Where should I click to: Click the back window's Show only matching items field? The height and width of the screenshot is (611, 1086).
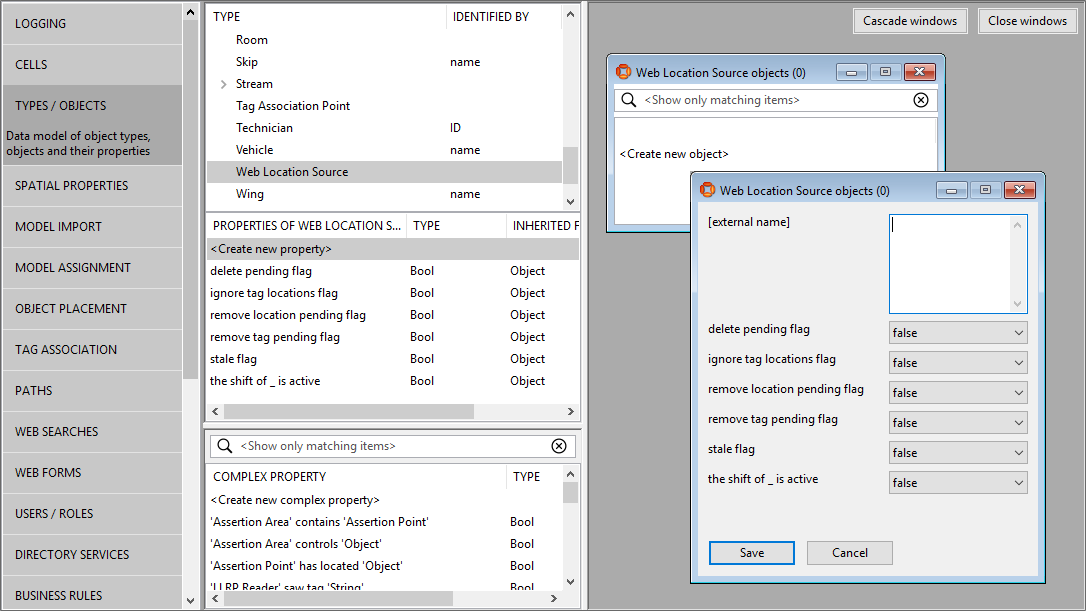(x=776, y=100)
